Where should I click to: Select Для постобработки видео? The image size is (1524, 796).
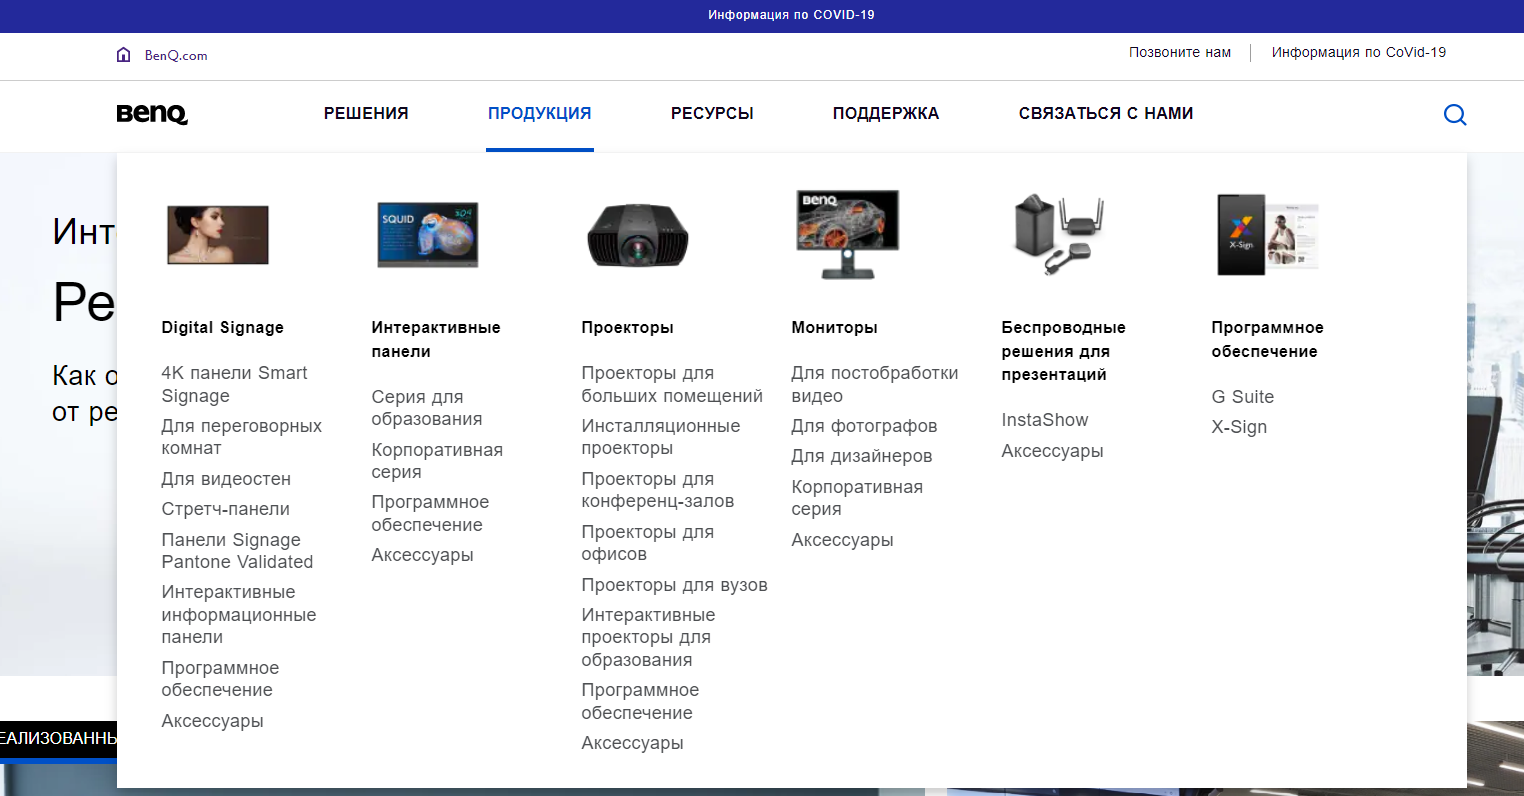(x=875, y=385)
